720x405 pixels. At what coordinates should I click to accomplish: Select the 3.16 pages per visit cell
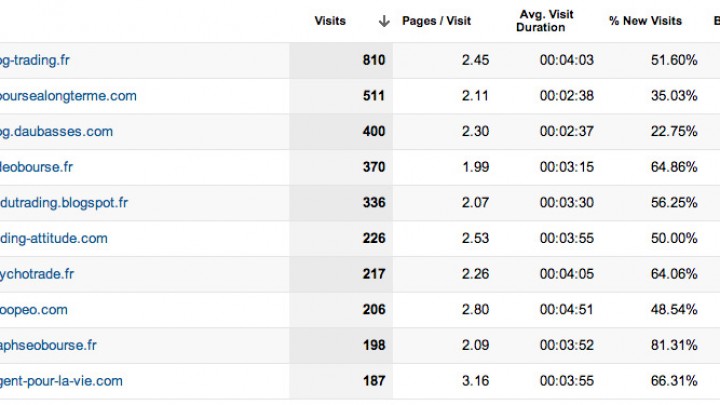(x=475, y=381)
